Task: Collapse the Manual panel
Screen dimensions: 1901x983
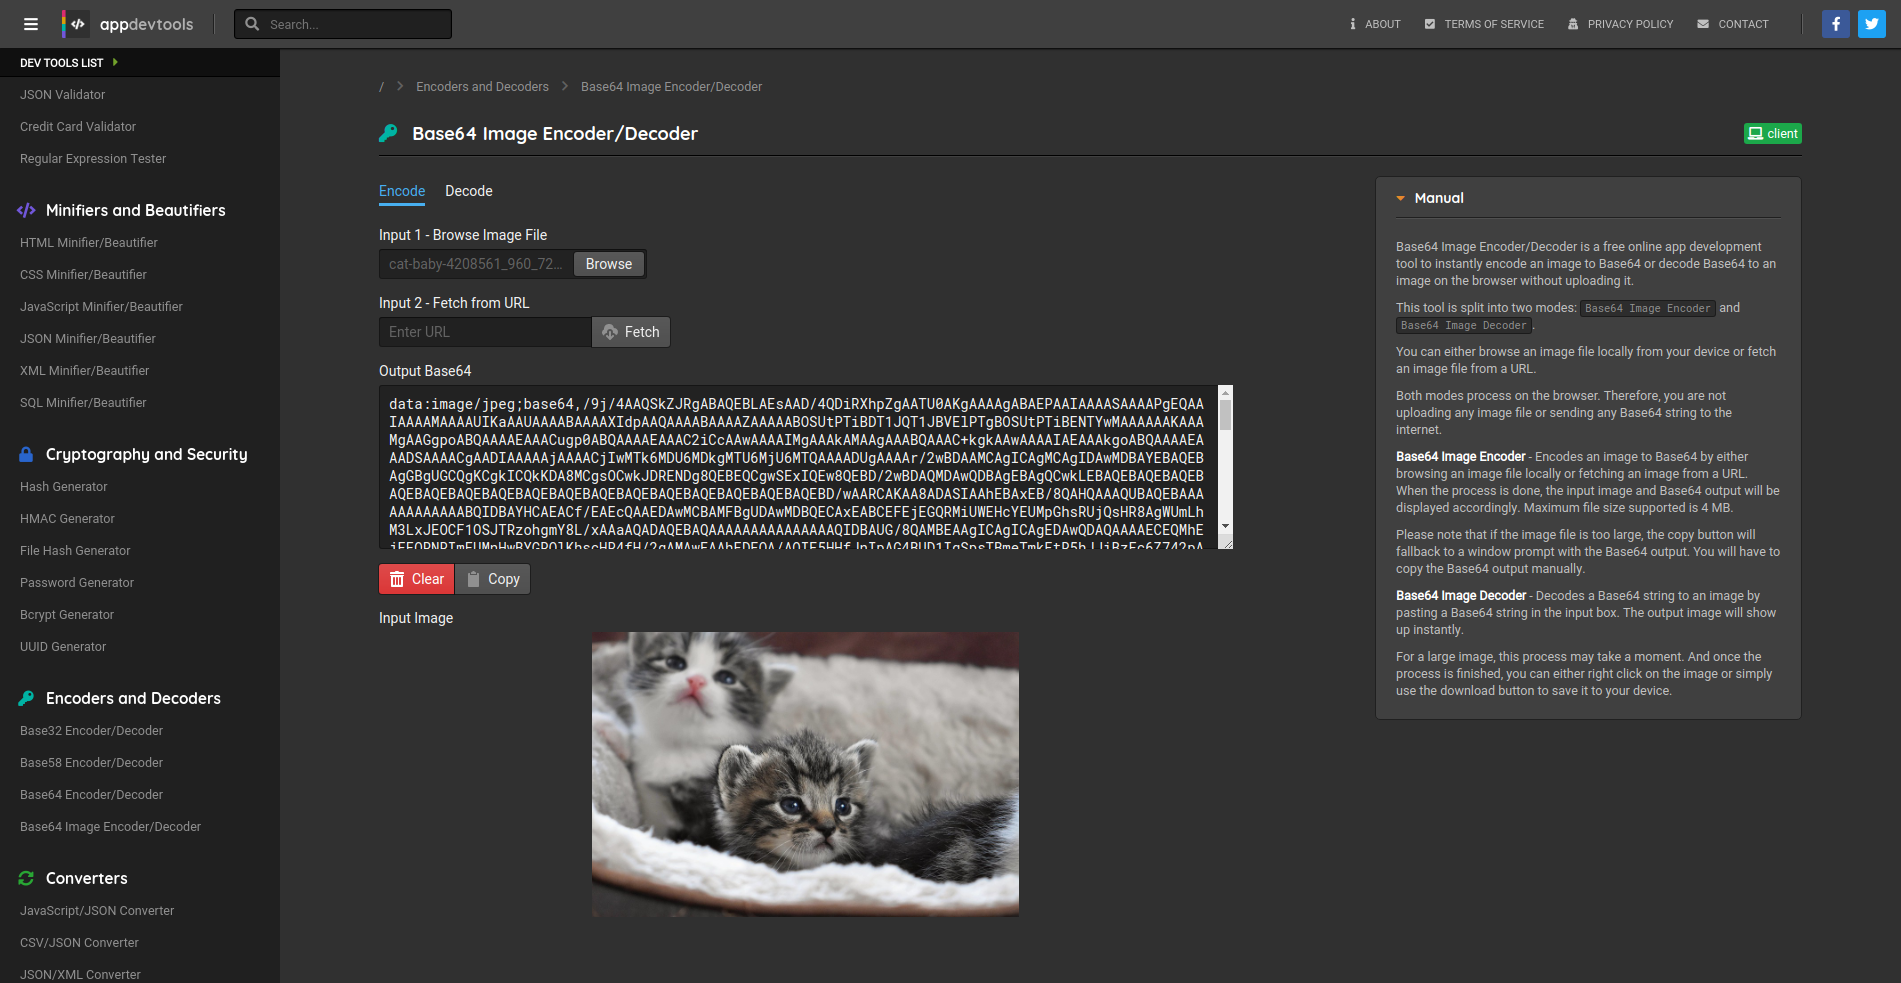Action: 1401,198
